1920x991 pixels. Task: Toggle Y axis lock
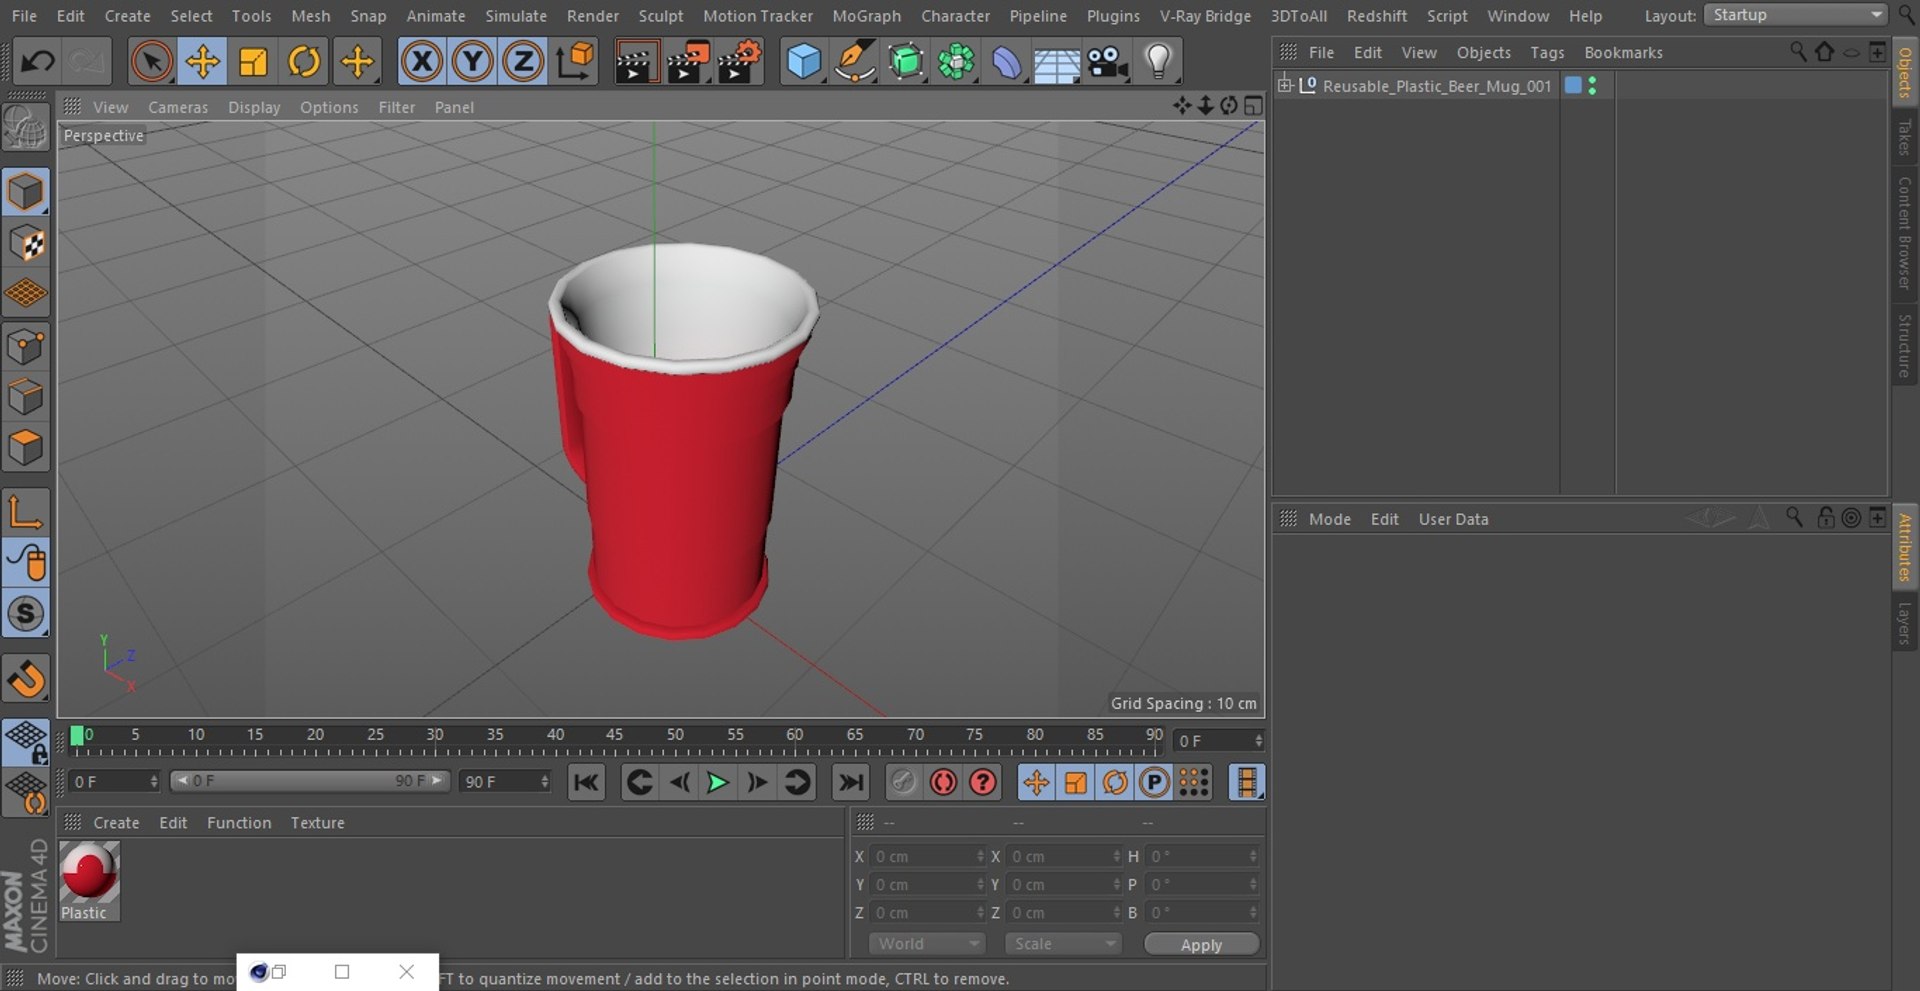click(x=472, y=62)
